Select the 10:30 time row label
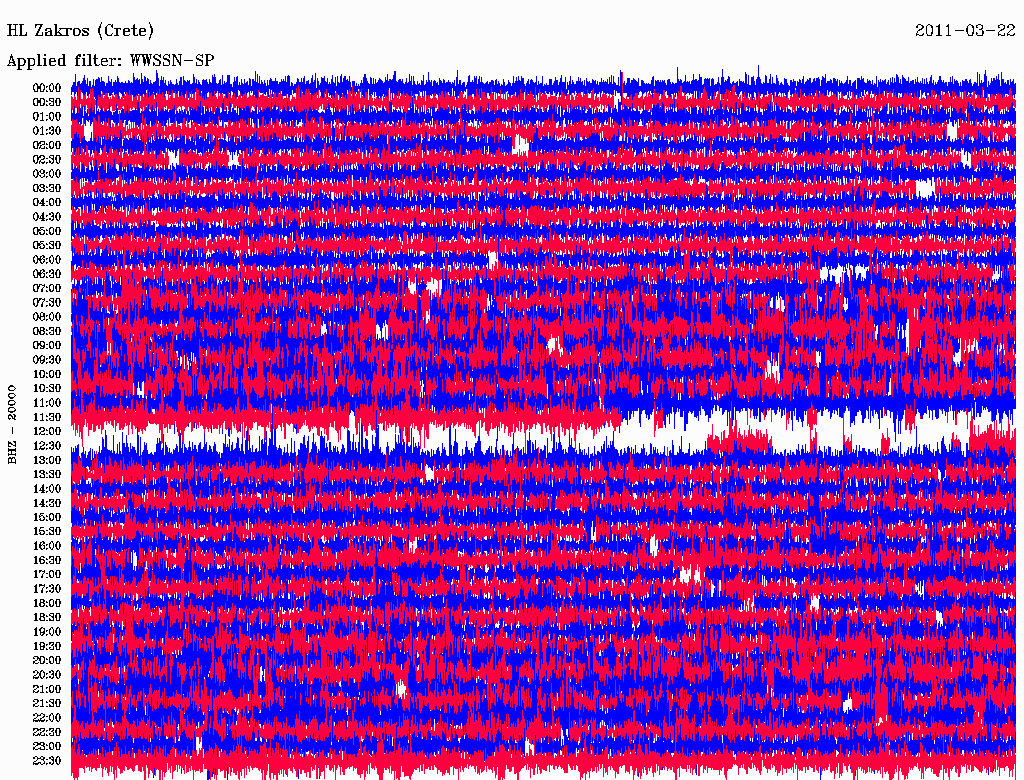Screen dimensions: 1024x780 pos(47,389)
